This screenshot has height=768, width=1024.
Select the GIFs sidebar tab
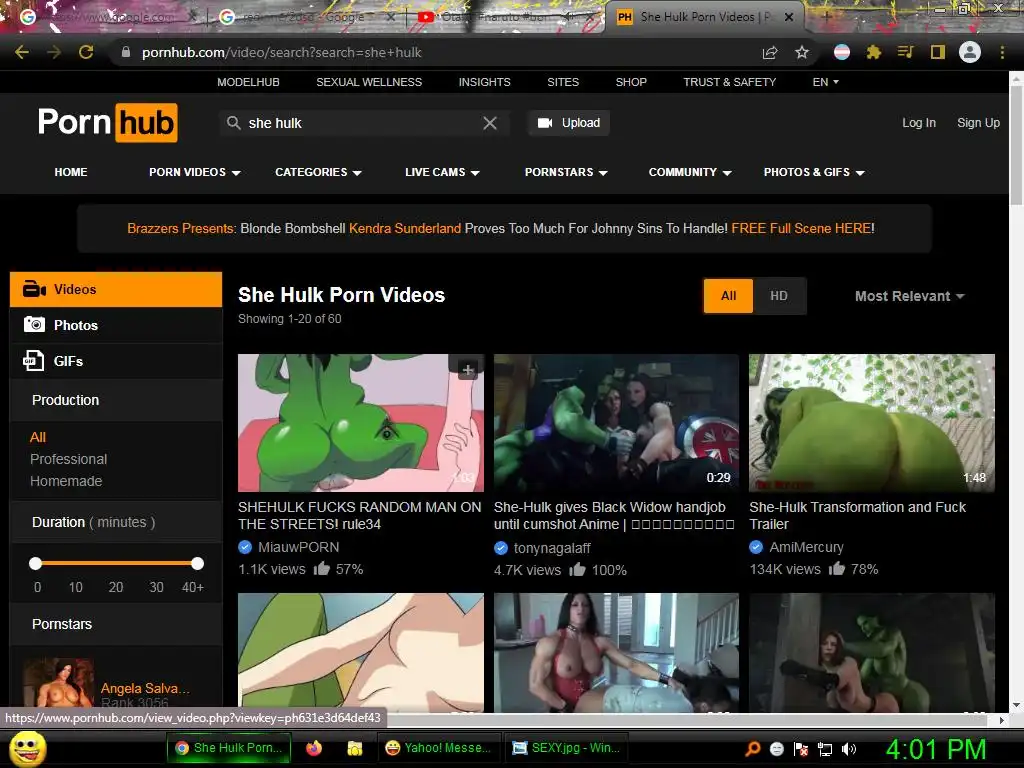pyautogui.click(x=116, y=361)
